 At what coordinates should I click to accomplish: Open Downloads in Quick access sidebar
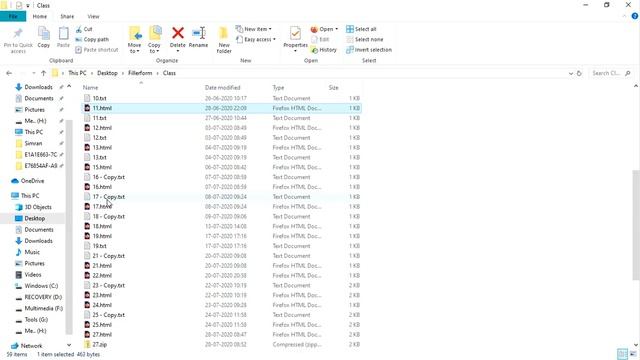tap(38, 87)
